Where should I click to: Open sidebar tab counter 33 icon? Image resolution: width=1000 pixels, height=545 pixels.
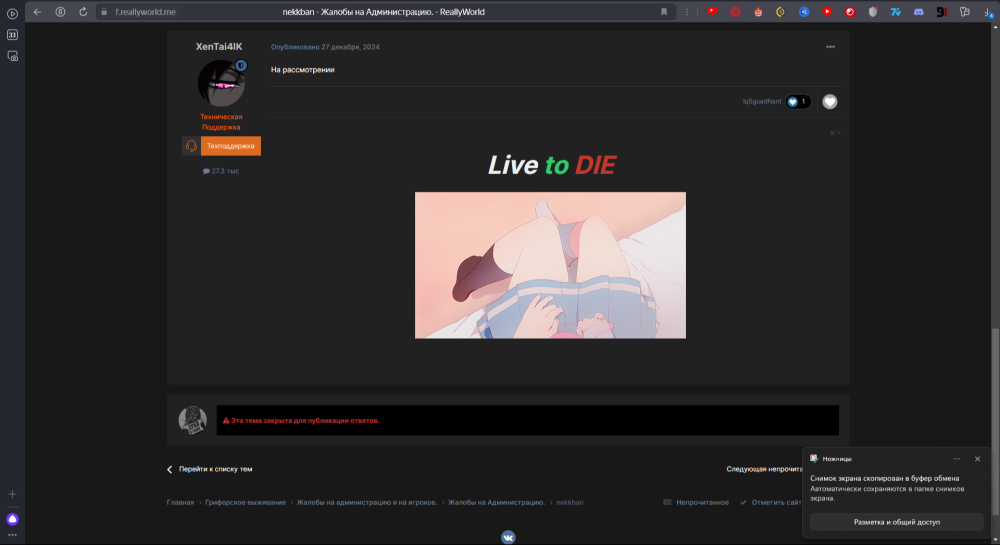pos(12,35)
